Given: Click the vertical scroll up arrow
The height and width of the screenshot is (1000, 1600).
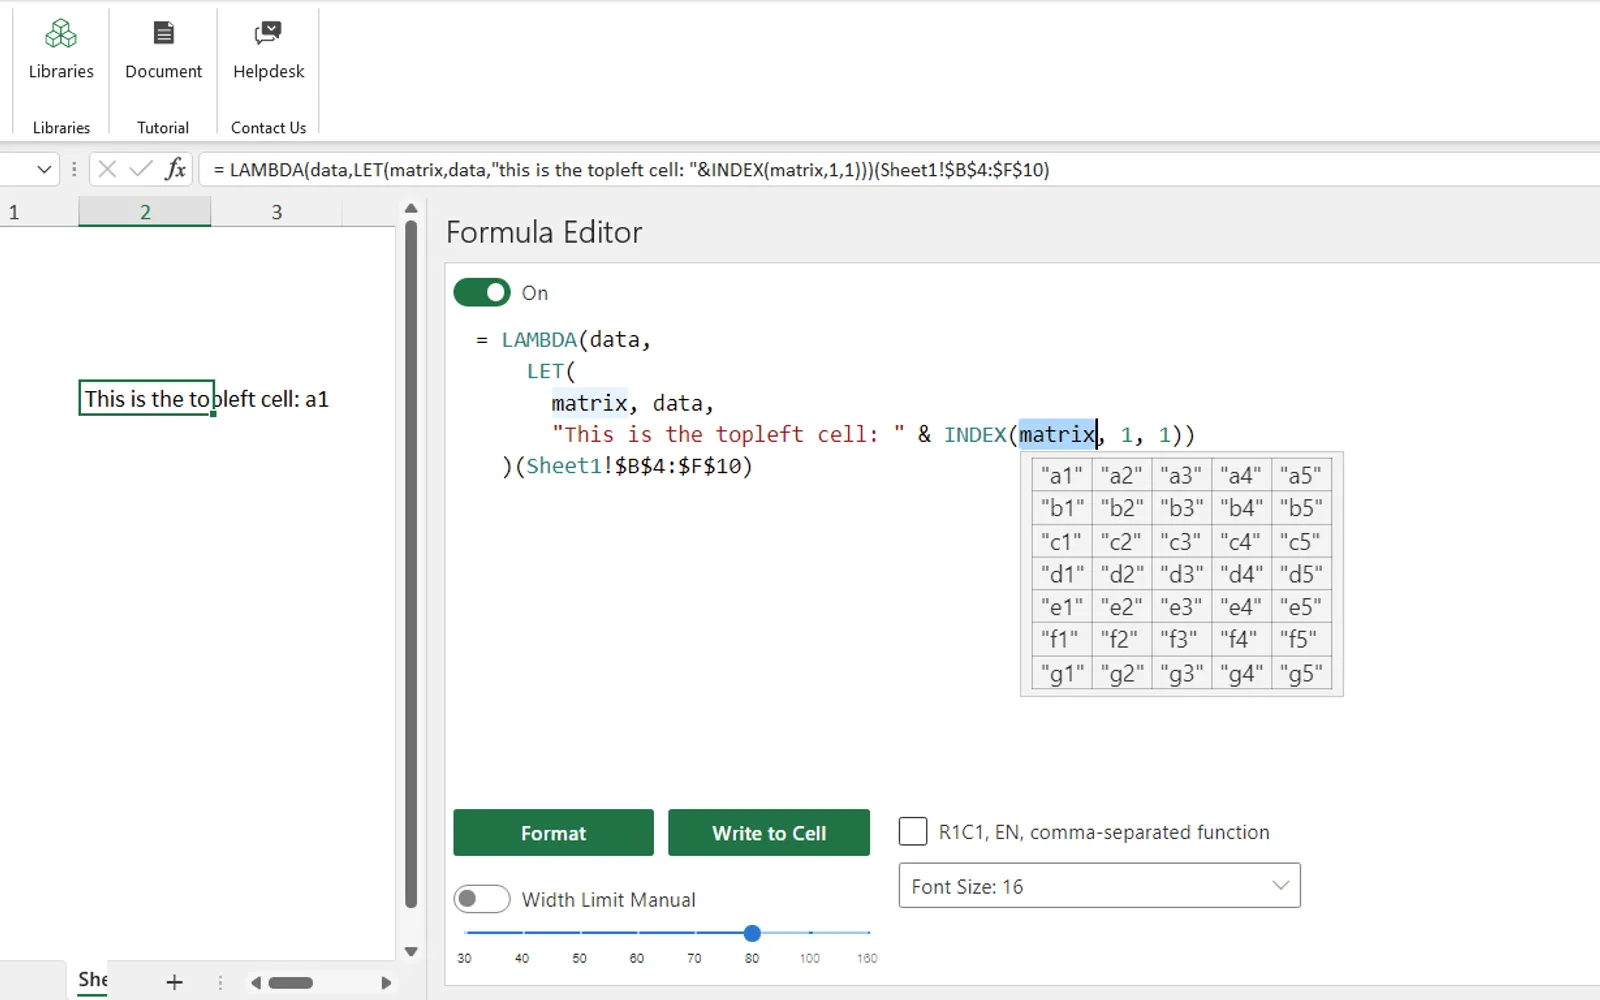Looking at the screenshot, I should tap(410, 209).
